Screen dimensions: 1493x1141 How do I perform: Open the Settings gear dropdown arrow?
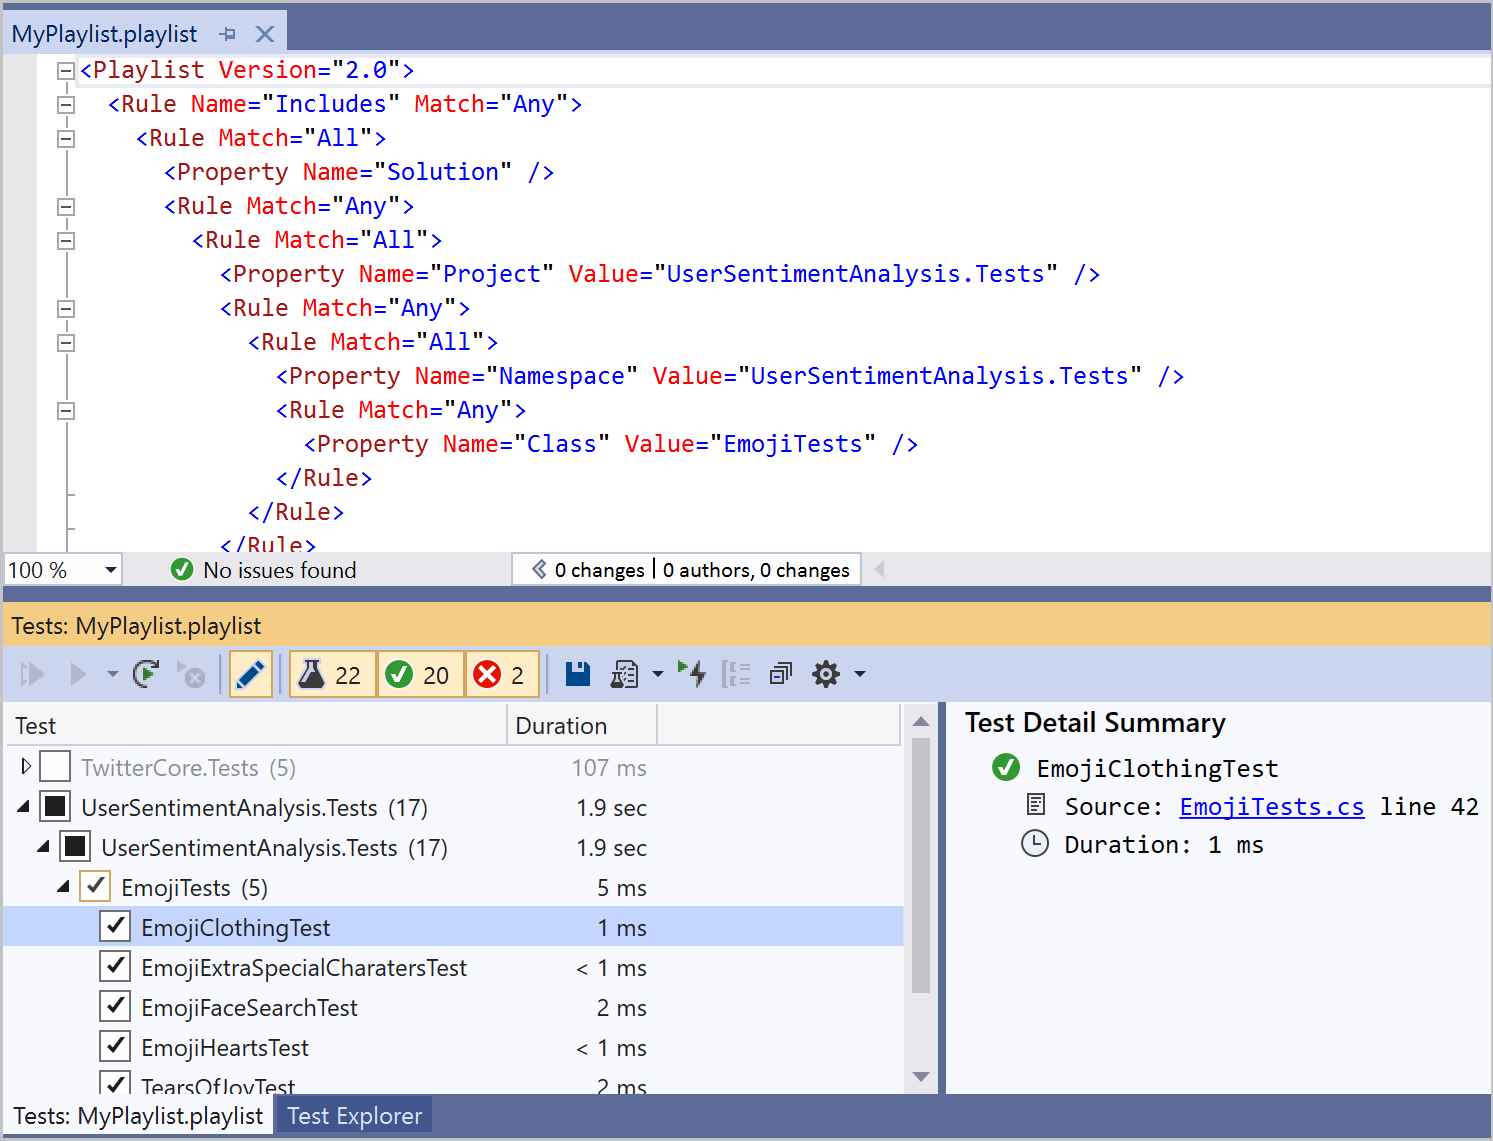pos(860,674)
